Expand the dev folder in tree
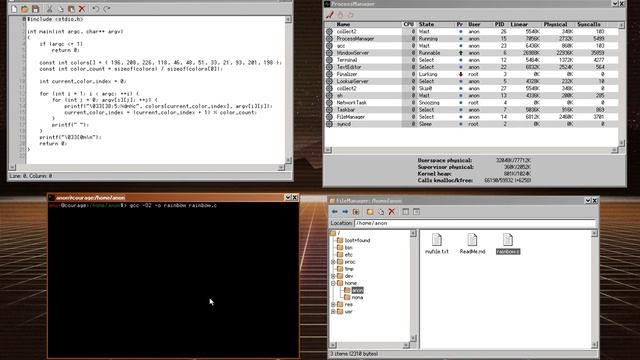 333,276
